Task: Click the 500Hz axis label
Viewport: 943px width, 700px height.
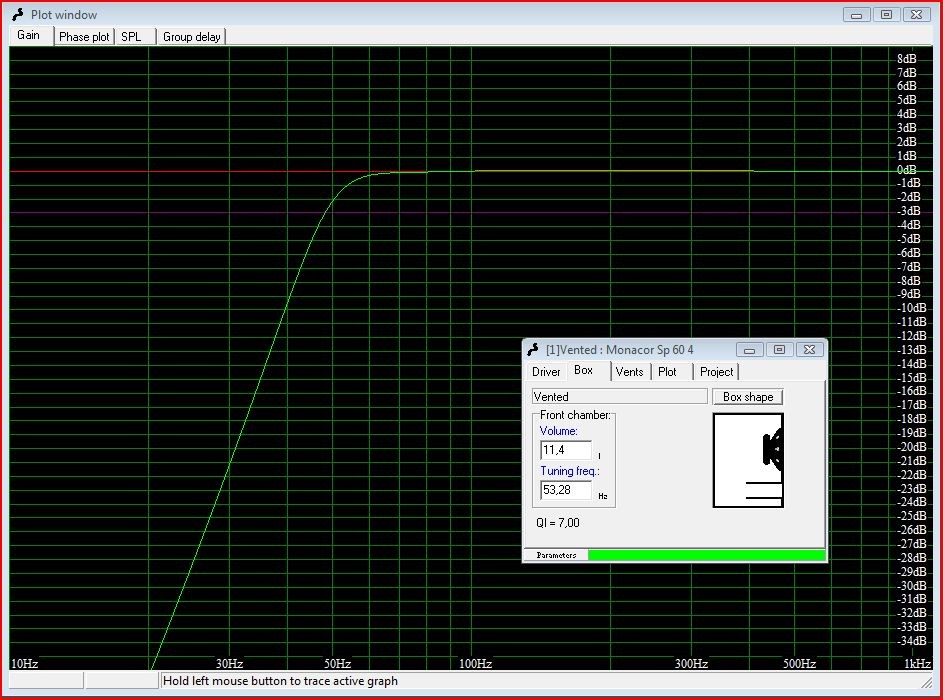Action: 799,663
